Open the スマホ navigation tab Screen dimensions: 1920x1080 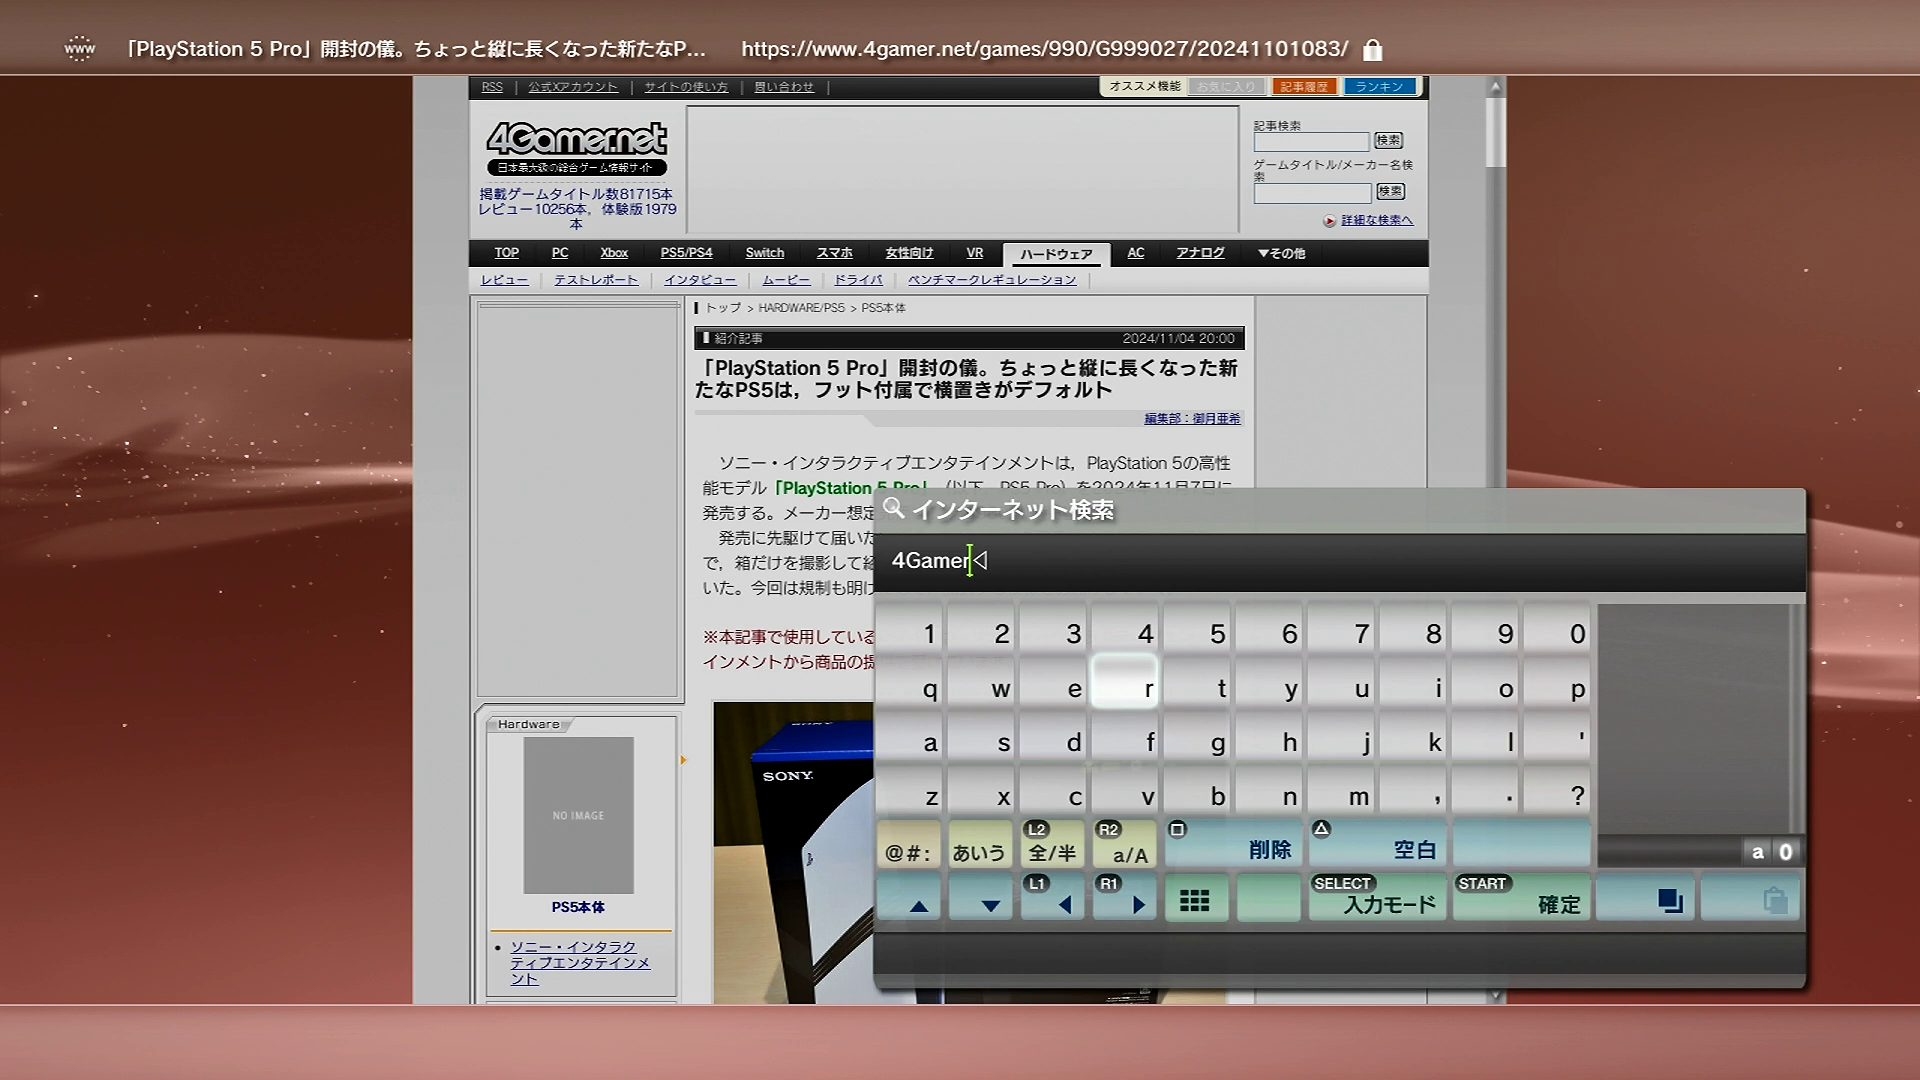pos(835,253)
